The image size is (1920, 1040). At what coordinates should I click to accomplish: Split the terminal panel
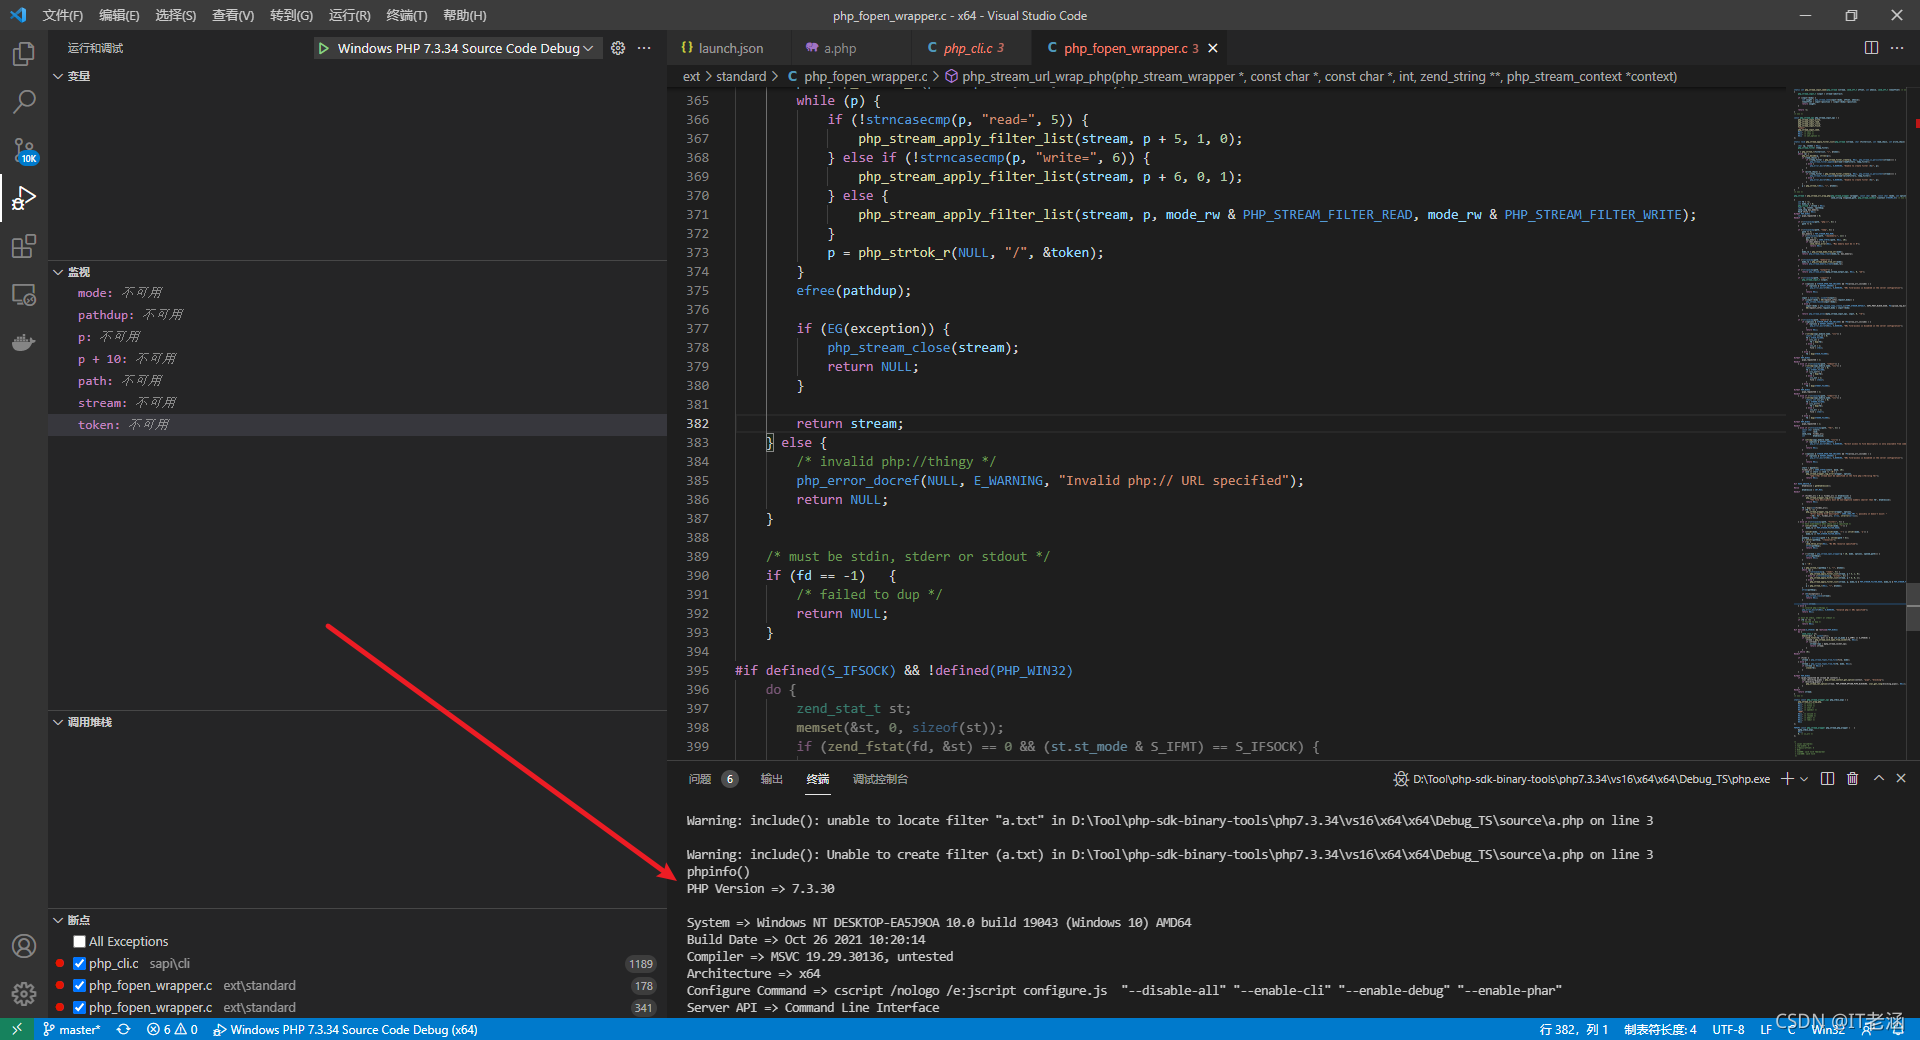pyautogui.click(x=1827, y=779)
